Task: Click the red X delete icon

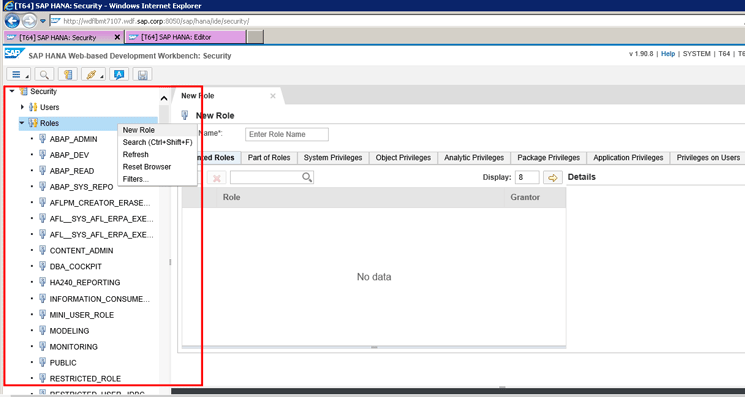Action: tap(217, 178)
